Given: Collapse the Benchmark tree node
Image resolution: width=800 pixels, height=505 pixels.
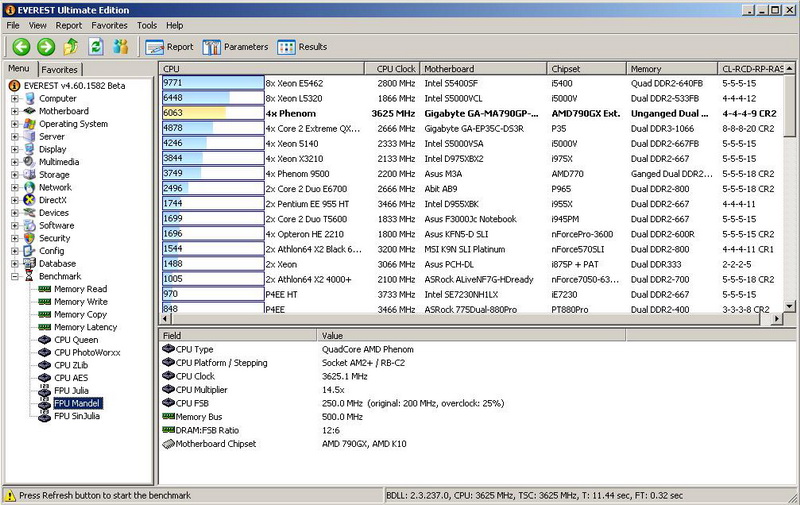Looking at the screenshot, I should pyautogui.click(x=15, y=276).
